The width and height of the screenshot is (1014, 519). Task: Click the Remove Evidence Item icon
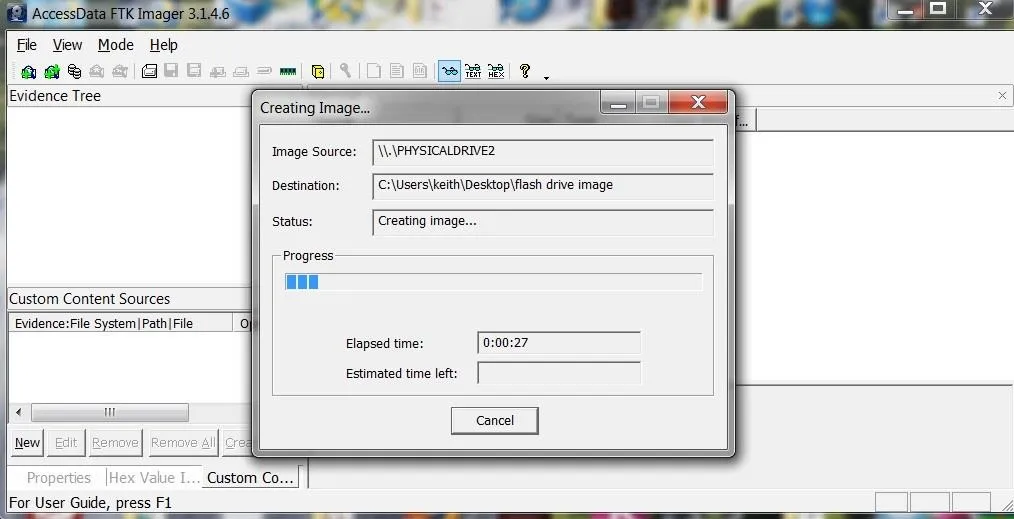point(97,72)
